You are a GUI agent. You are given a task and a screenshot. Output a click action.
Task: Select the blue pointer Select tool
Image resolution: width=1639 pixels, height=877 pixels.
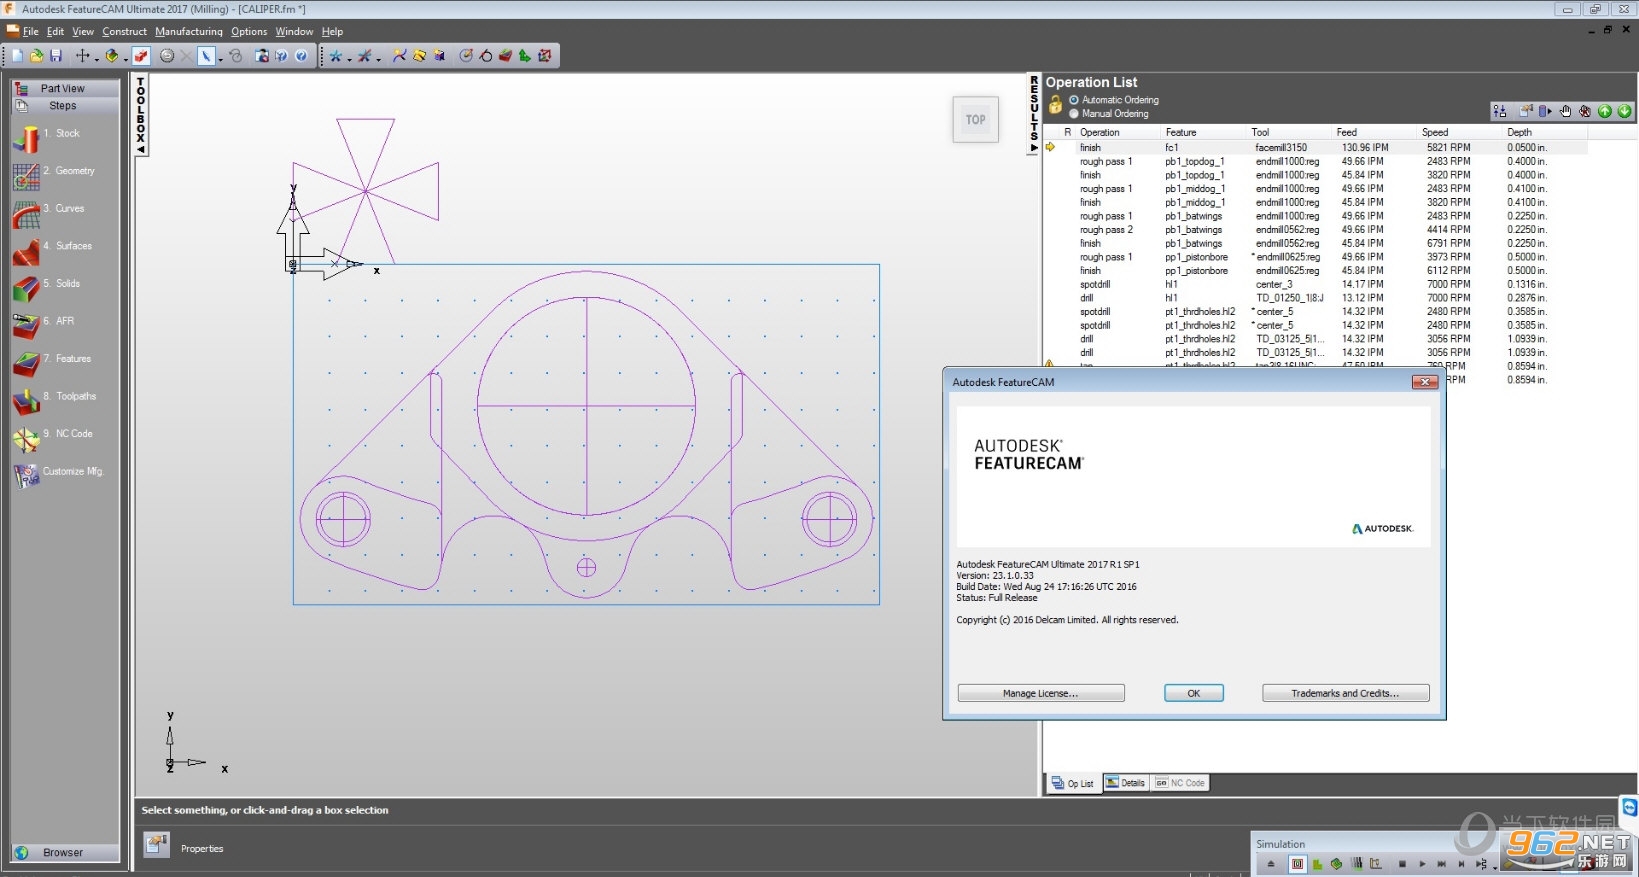(206, 56)
